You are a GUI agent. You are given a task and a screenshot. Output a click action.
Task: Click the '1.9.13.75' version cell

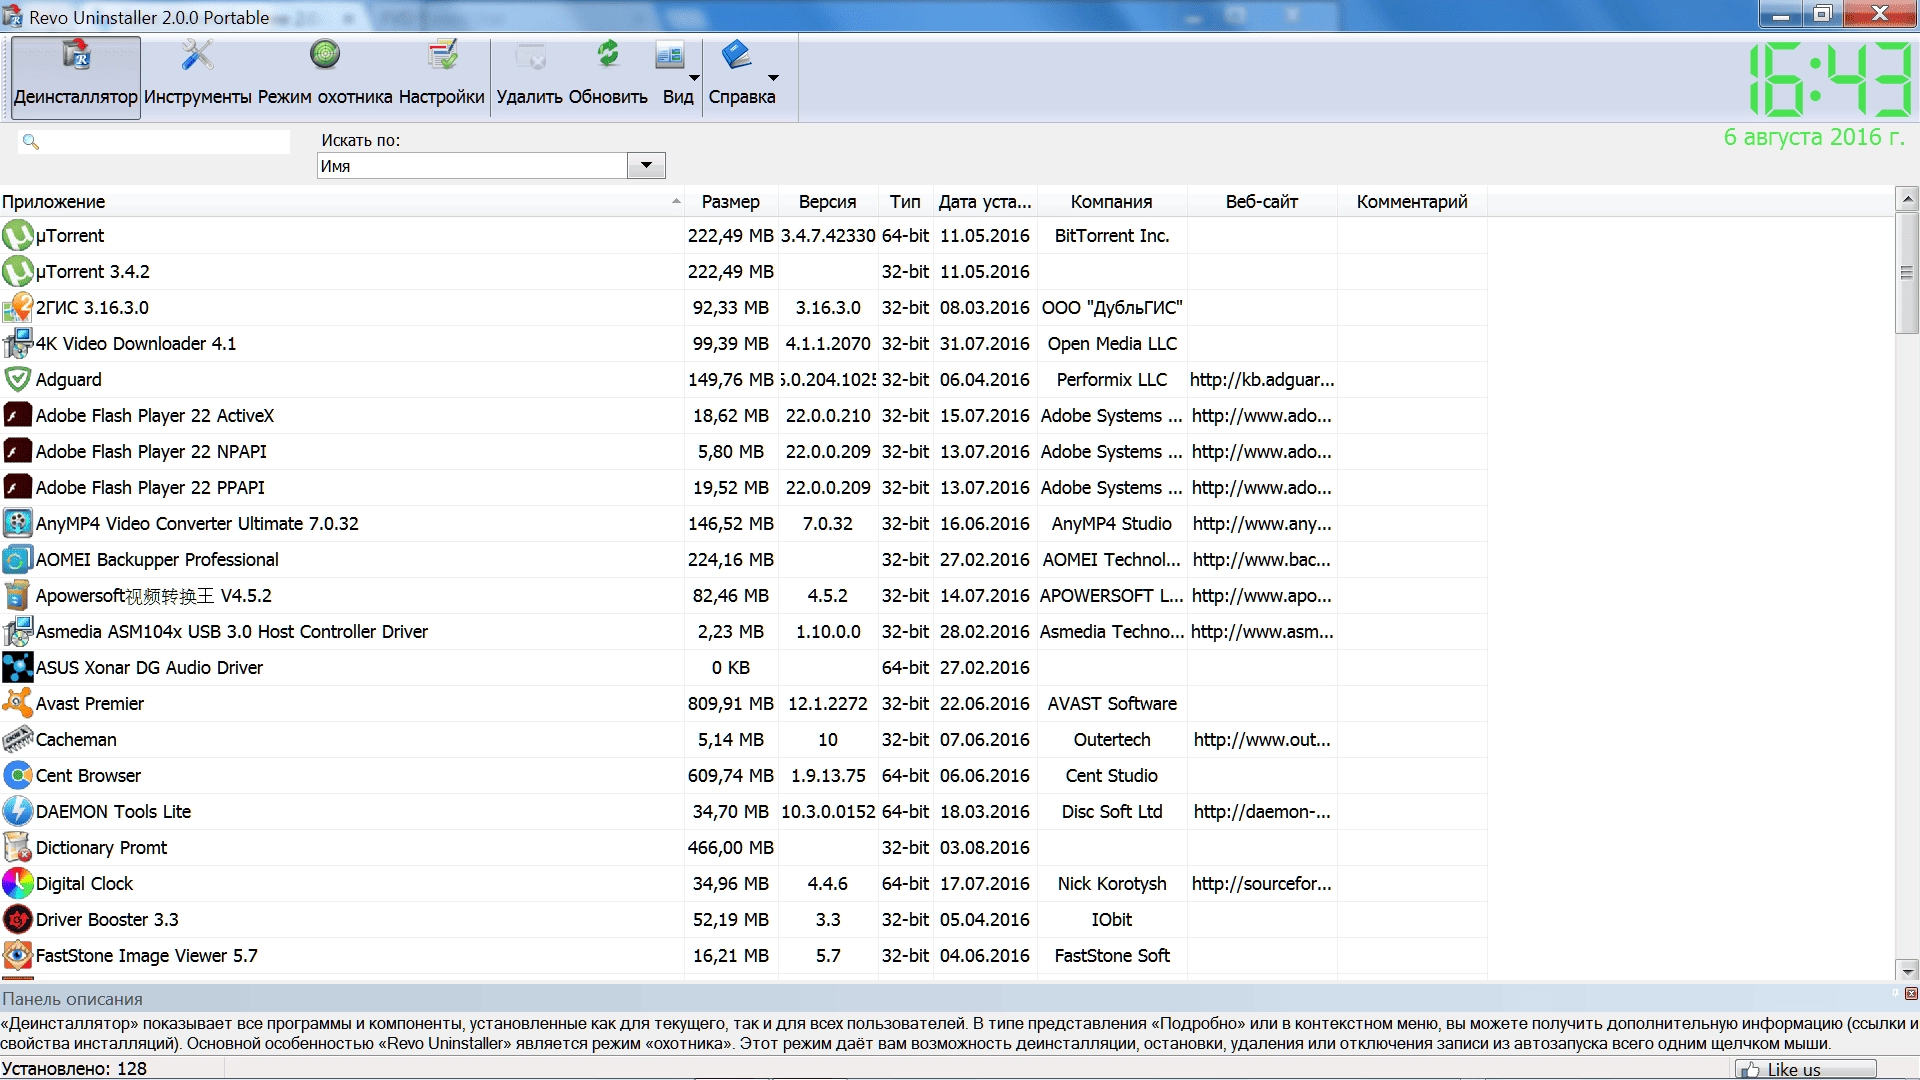pyautogui.click(x=828, y=776)
